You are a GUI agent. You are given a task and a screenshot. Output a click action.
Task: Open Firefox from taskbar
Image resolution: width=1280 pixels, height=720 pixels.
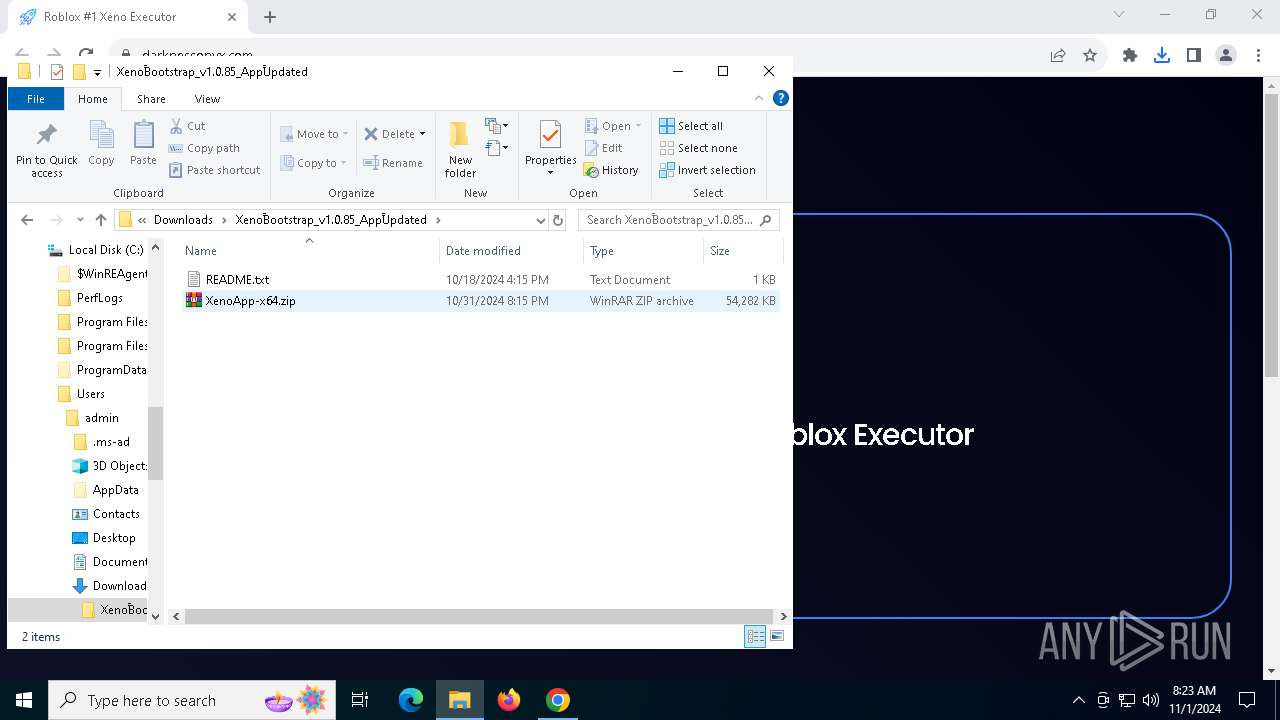tap(509, 700)
